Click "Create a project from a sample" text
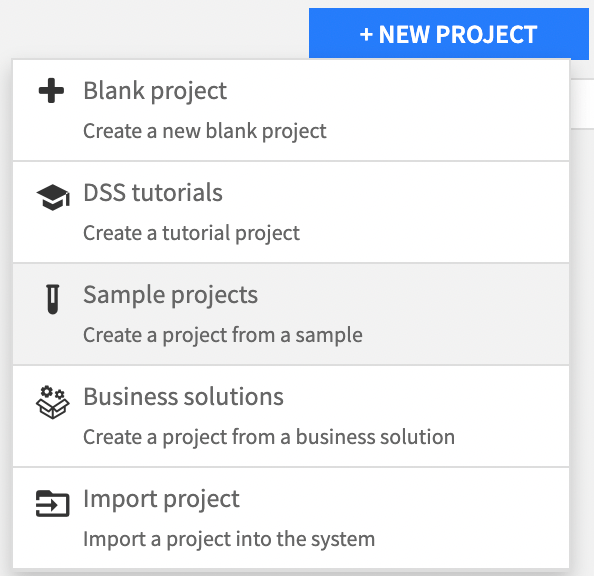Screen dimensions: 594x576 coord(223,335)
